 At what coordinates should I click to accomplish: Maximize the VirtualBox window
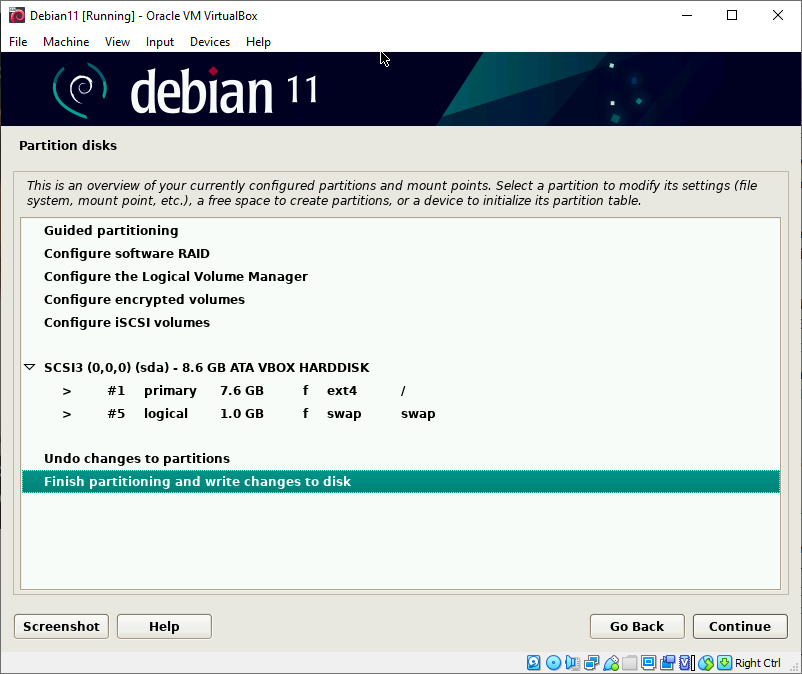tap(732, 15)
